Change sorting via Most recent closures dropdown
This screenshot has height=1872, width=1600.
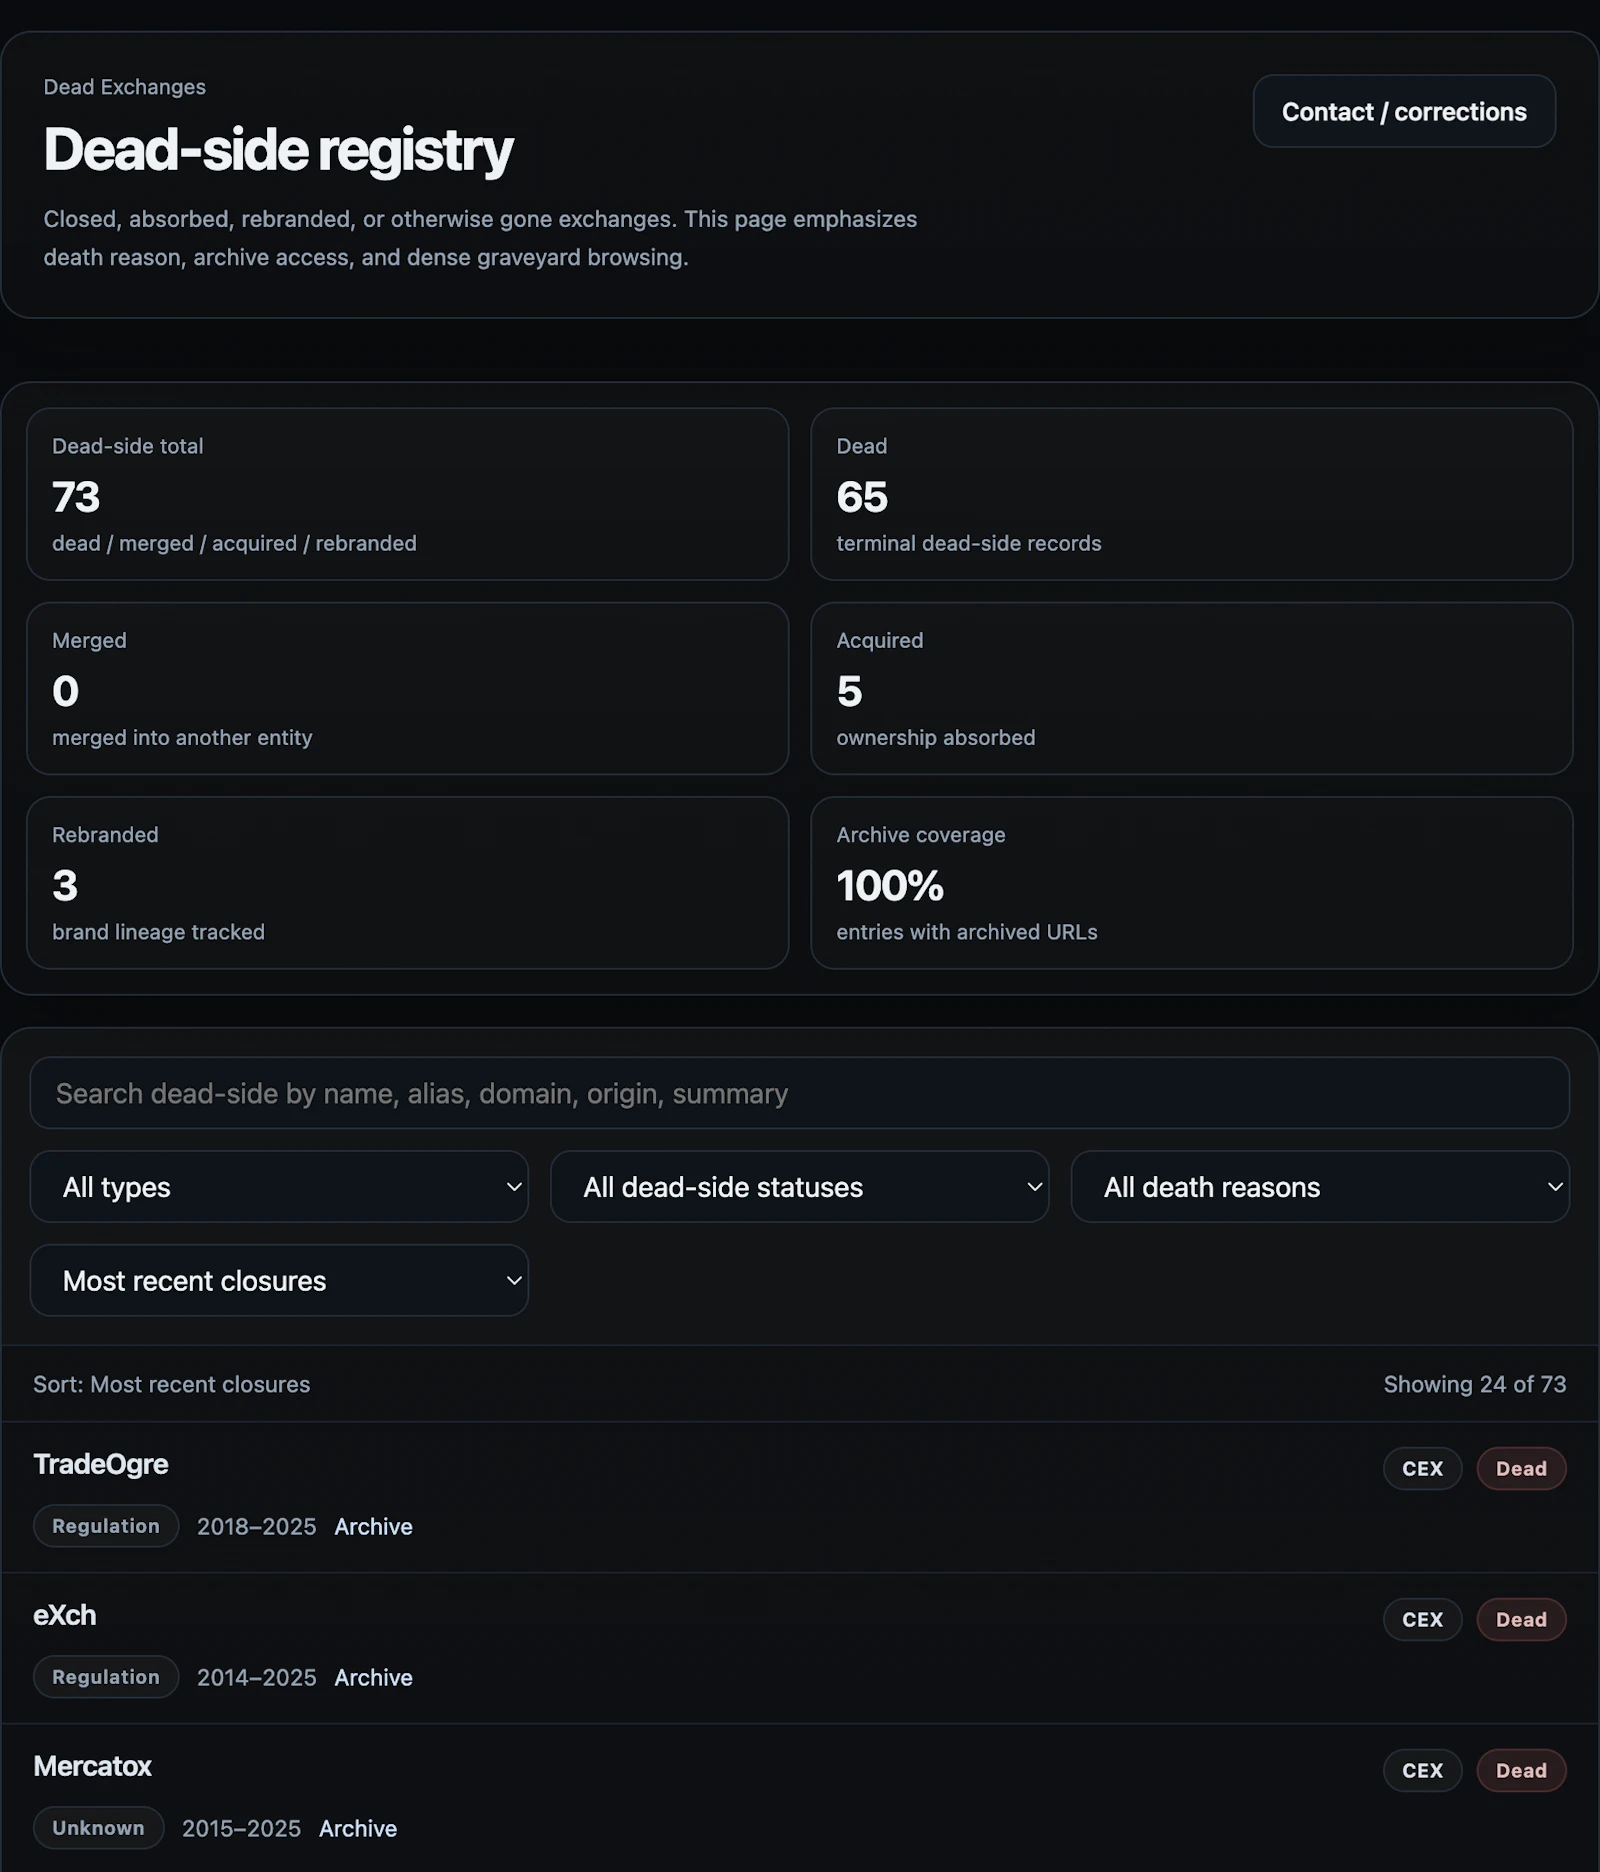point(280,1280)
